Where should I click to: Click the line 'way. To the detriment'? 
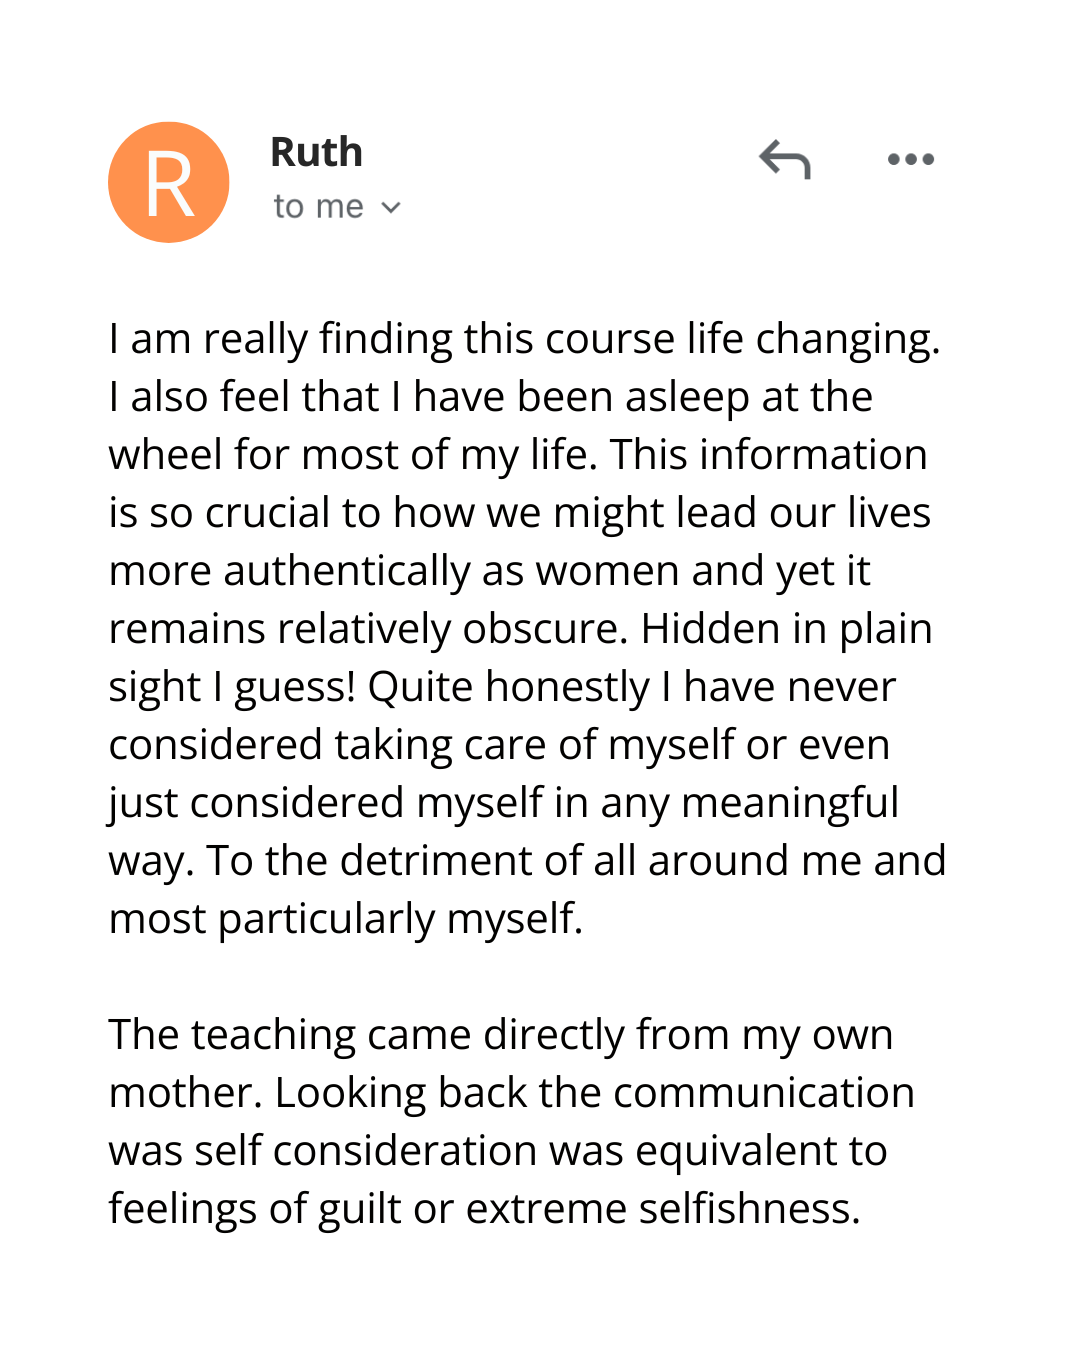point(527,861)
